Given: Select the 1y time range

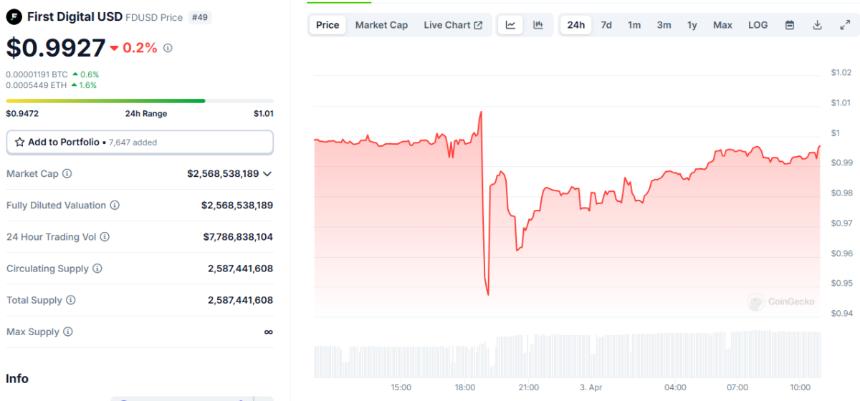Looking at the screenshot, I should 692,25.
